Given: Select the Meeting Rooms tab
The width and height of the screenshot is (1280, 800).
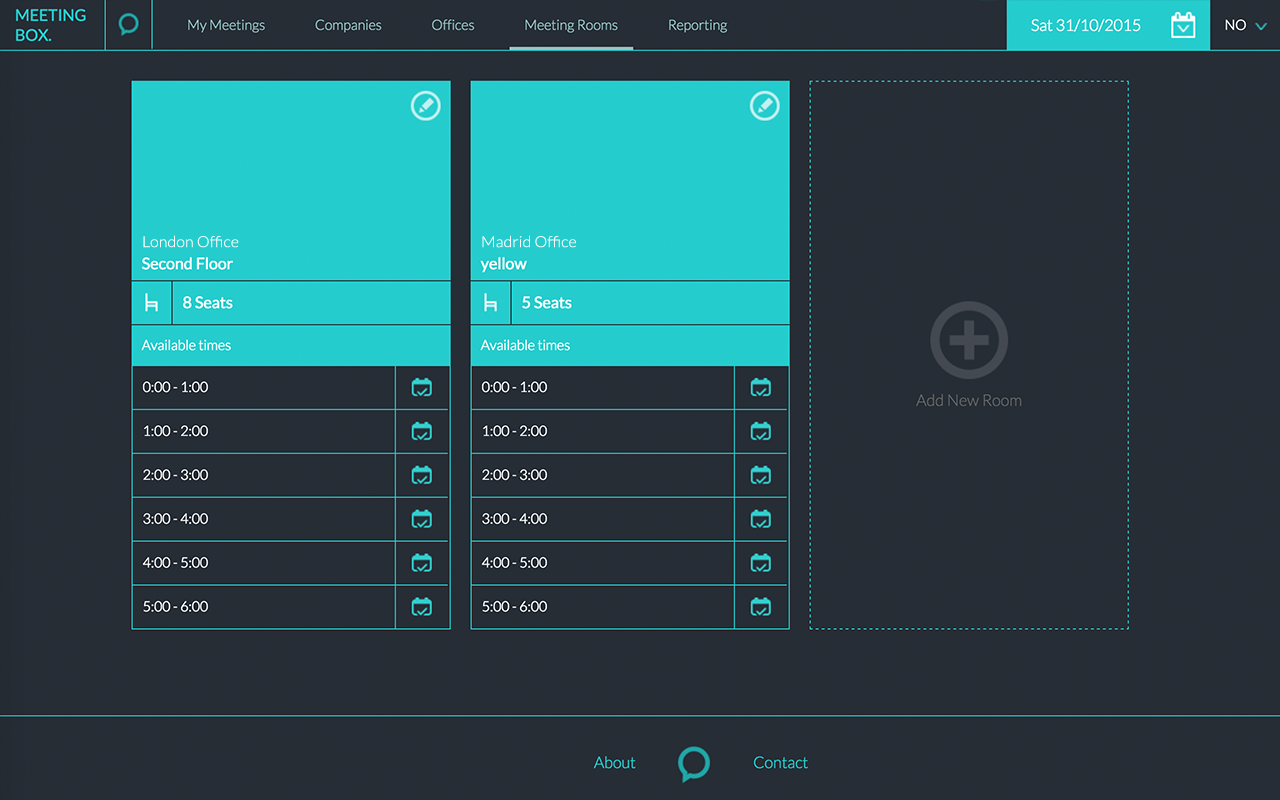Looking at the screenshot, I should click(x=571, y=25).
